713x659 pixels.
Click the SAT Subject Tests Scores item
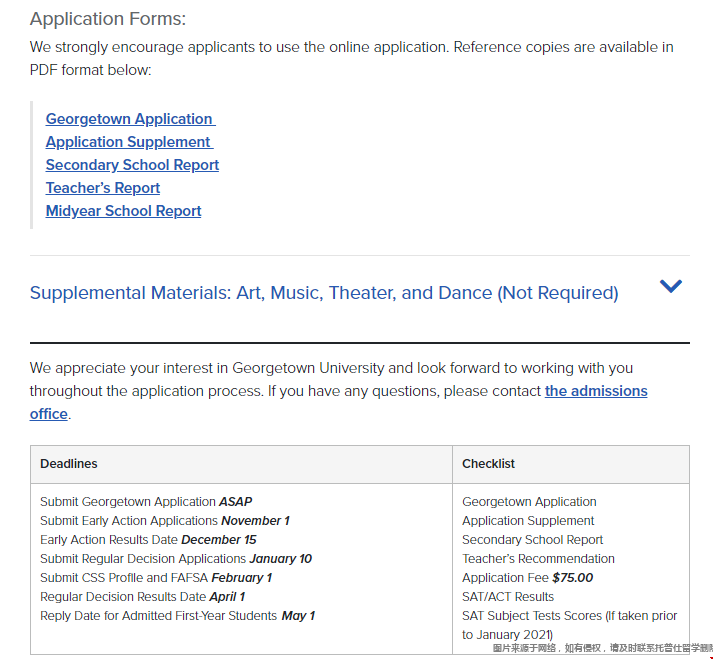pos(569,616)
